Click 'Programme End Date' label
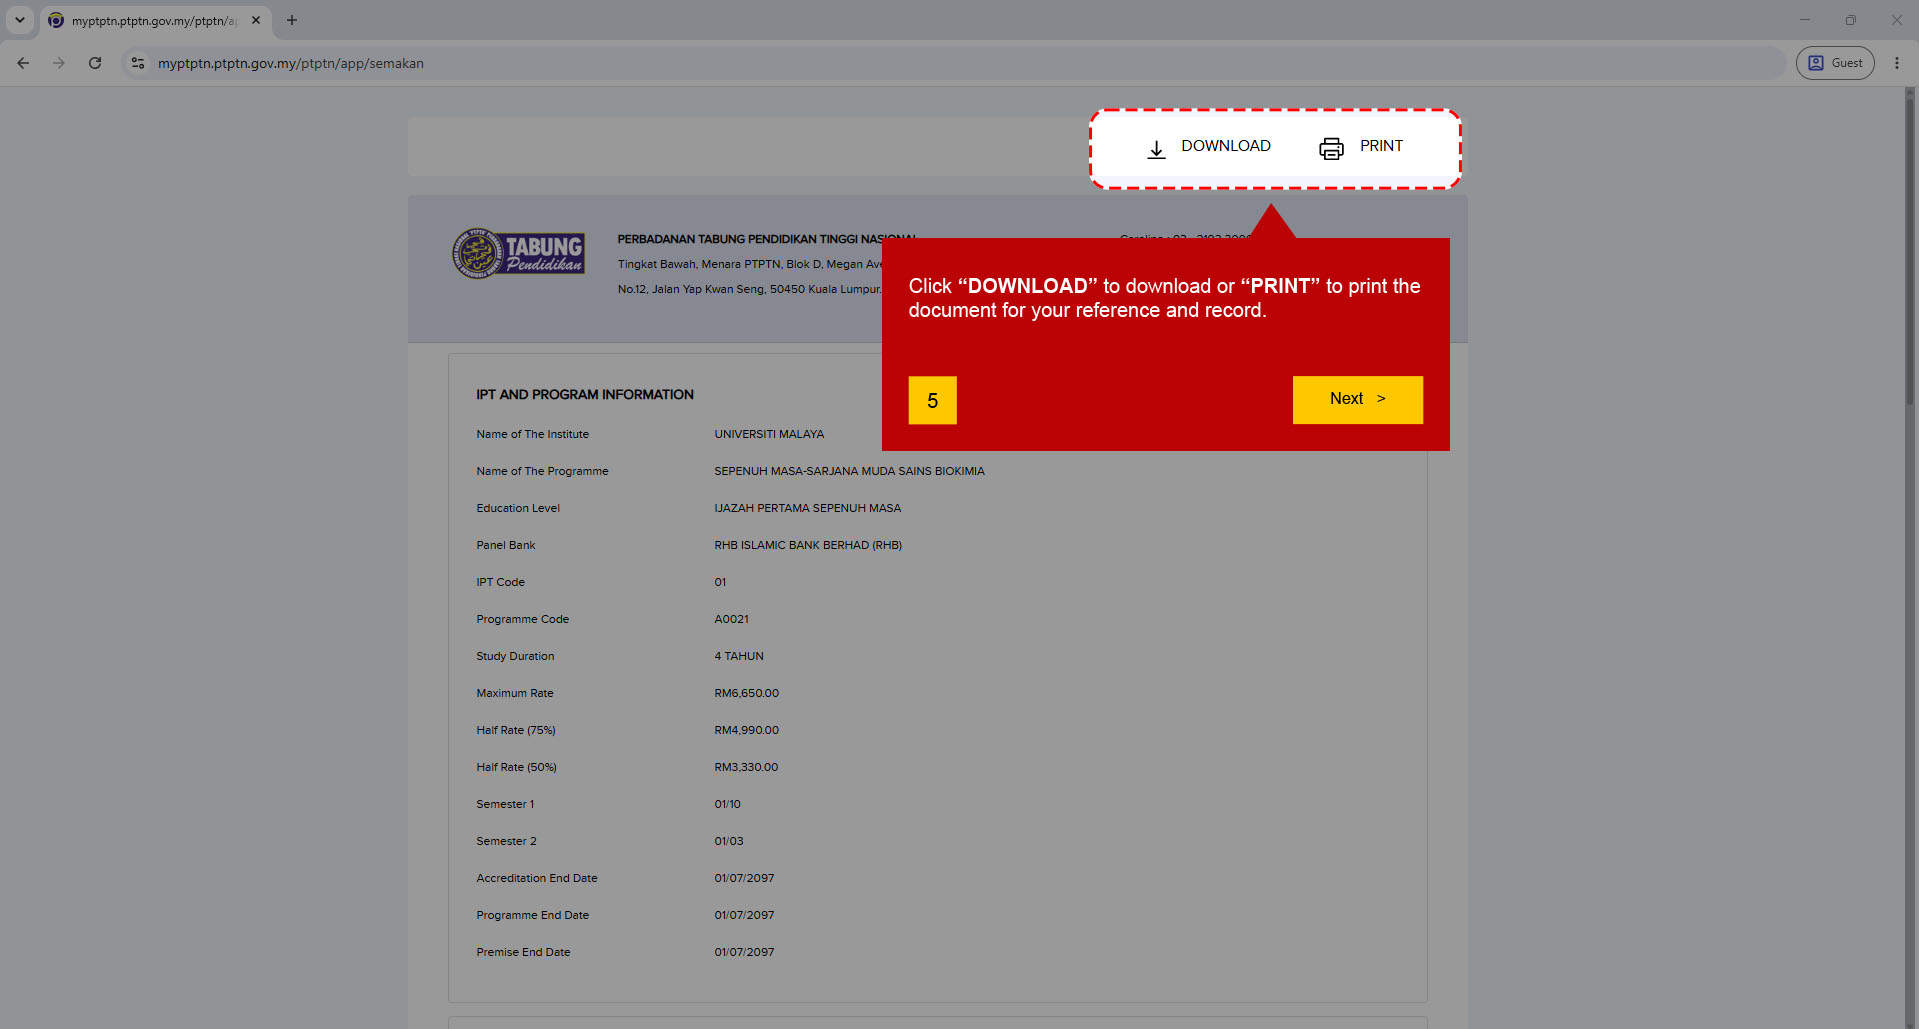Image resolution: width=1919 pixels, height=1029 pixels. pyautogui.click(x=532, y=915)
